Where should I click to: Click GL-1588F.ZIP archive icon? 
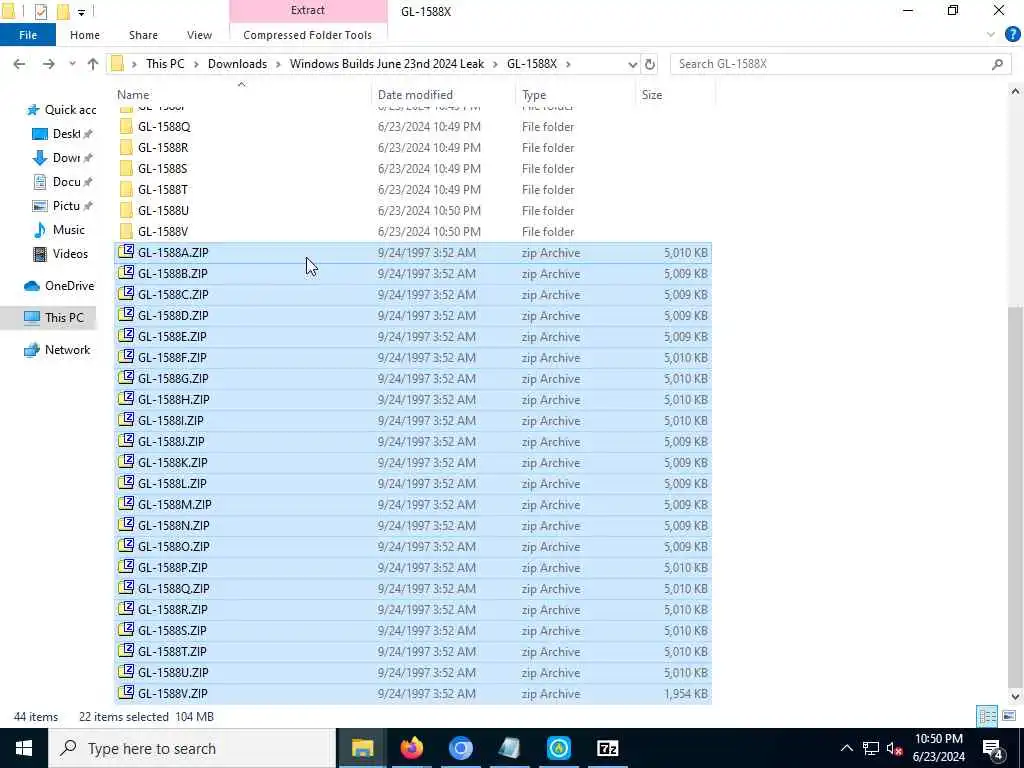(x=126, y=357)
